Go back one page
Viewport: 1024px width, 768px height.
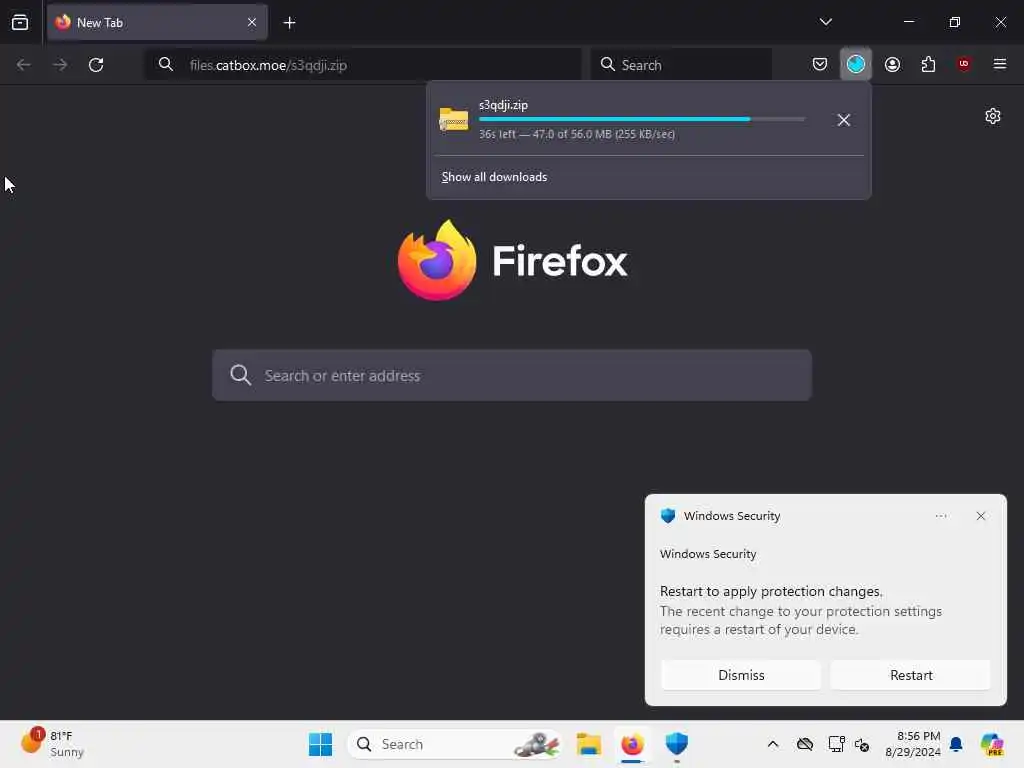[x=24, y=65]
